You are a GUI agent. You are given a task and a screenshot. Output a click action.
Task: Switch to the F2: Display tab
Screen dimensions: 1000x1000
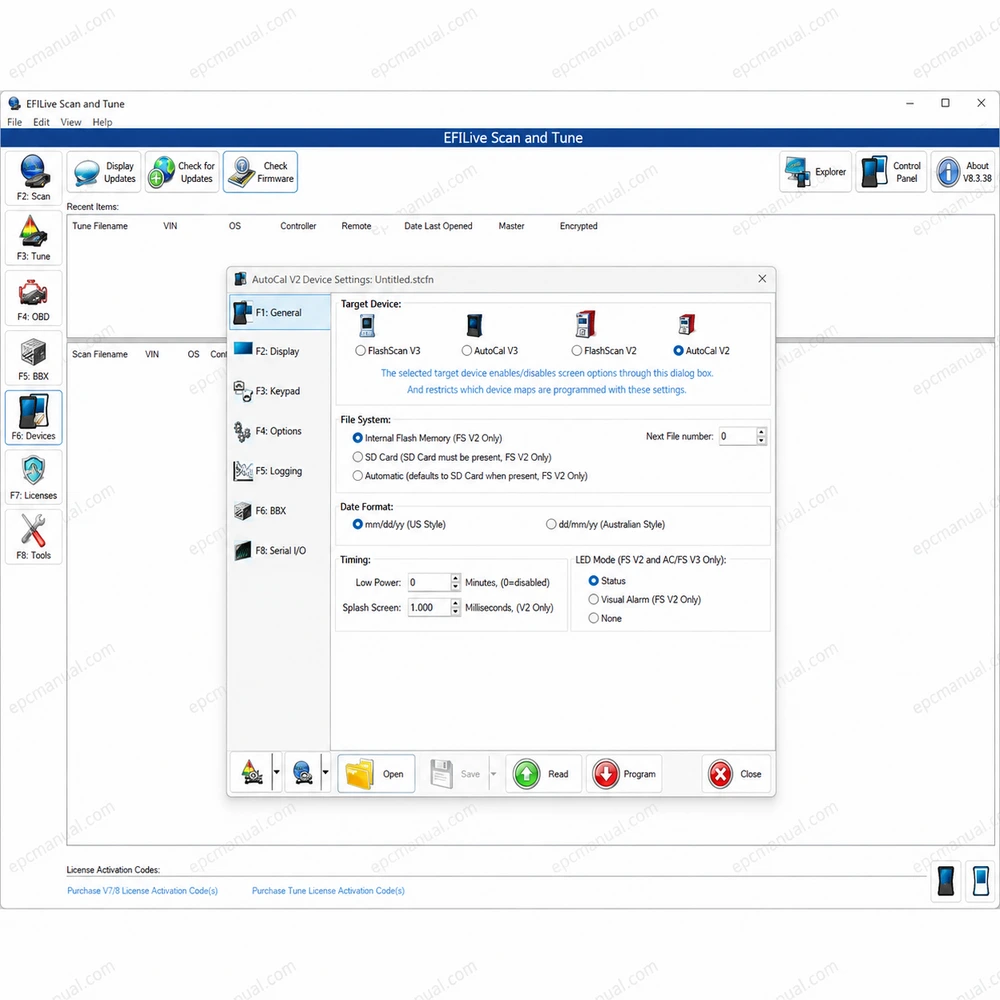[279, 351]
